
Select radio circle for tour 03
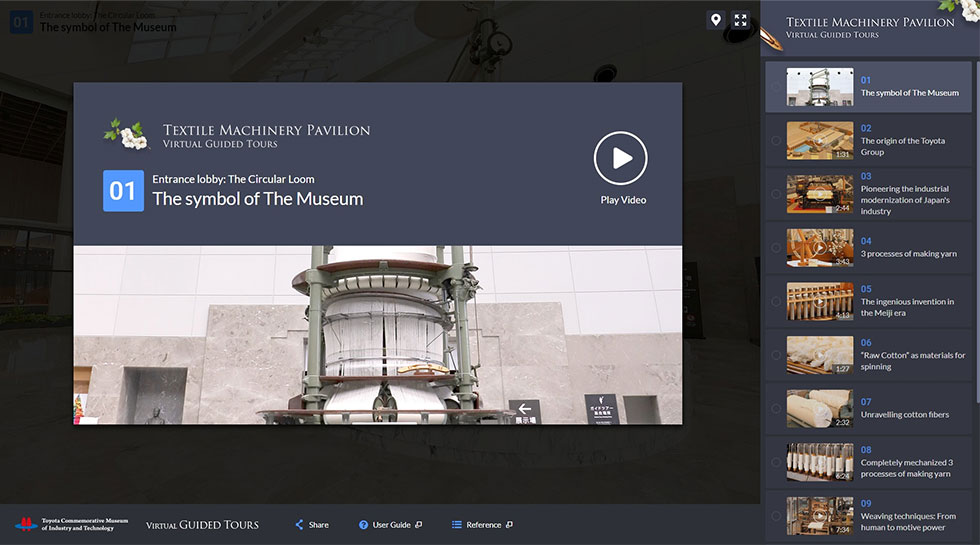pyautogui.click(x=776, y=194)
